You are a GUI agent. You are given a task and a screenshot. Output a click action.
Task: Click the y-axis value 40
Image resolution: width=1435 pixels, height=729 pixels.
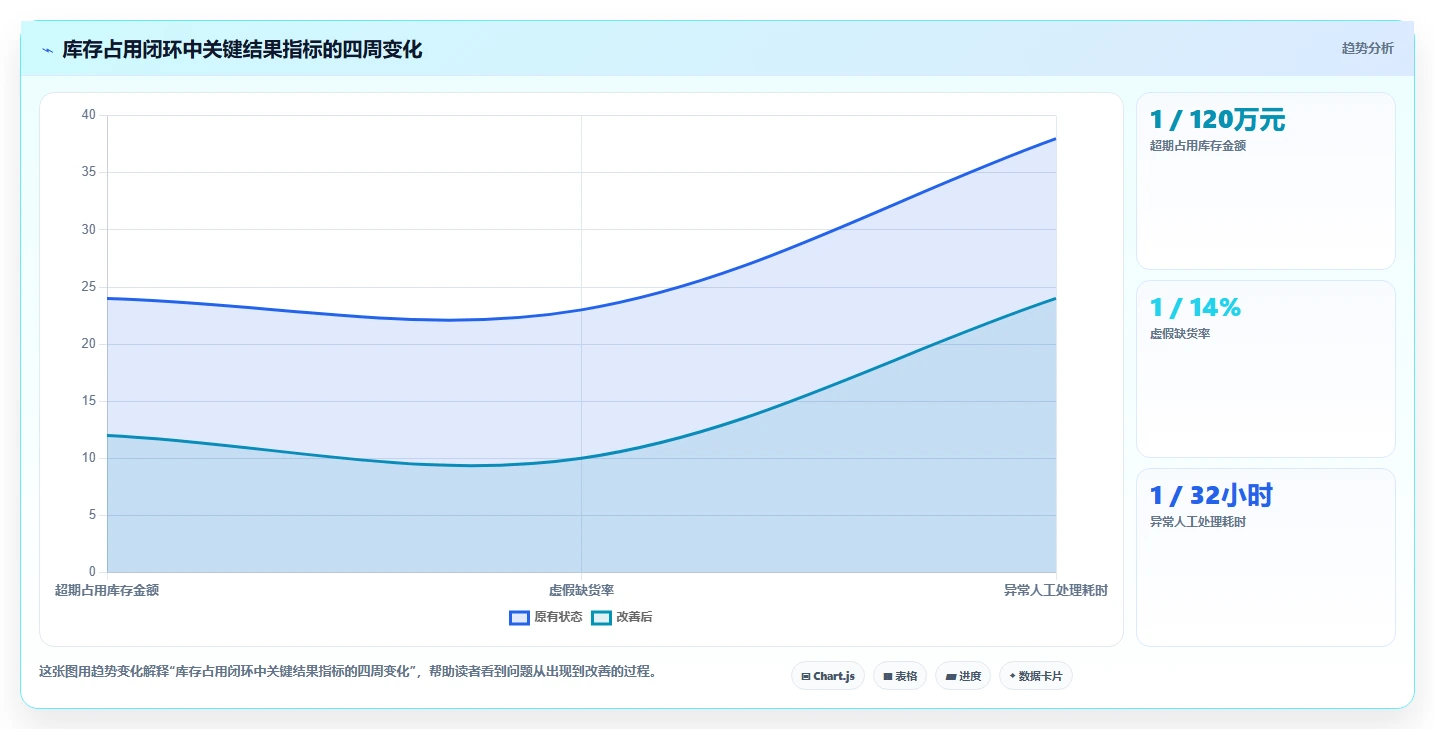[89, 115]
